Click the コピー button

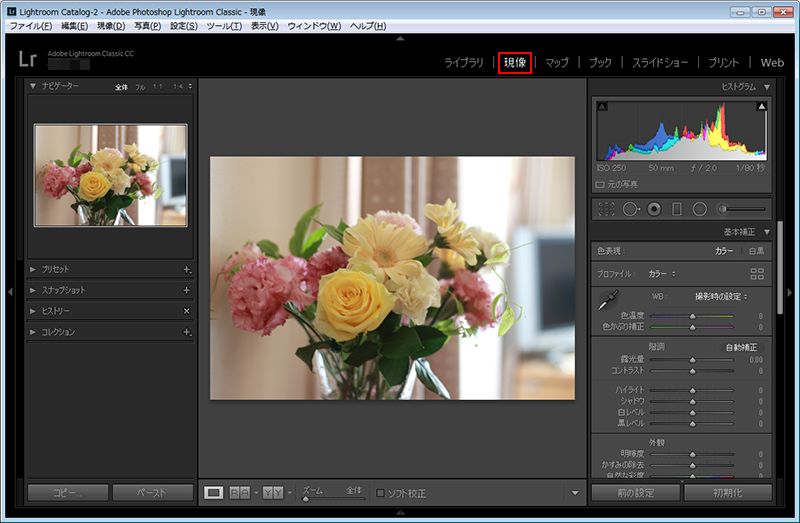pos(68,493)
